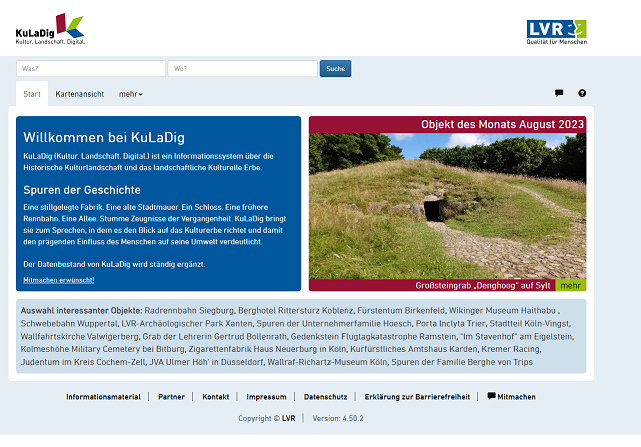Open Wikinger Museum Haithabu
This screenshot has height=447, width=641.
pos(502,311)
